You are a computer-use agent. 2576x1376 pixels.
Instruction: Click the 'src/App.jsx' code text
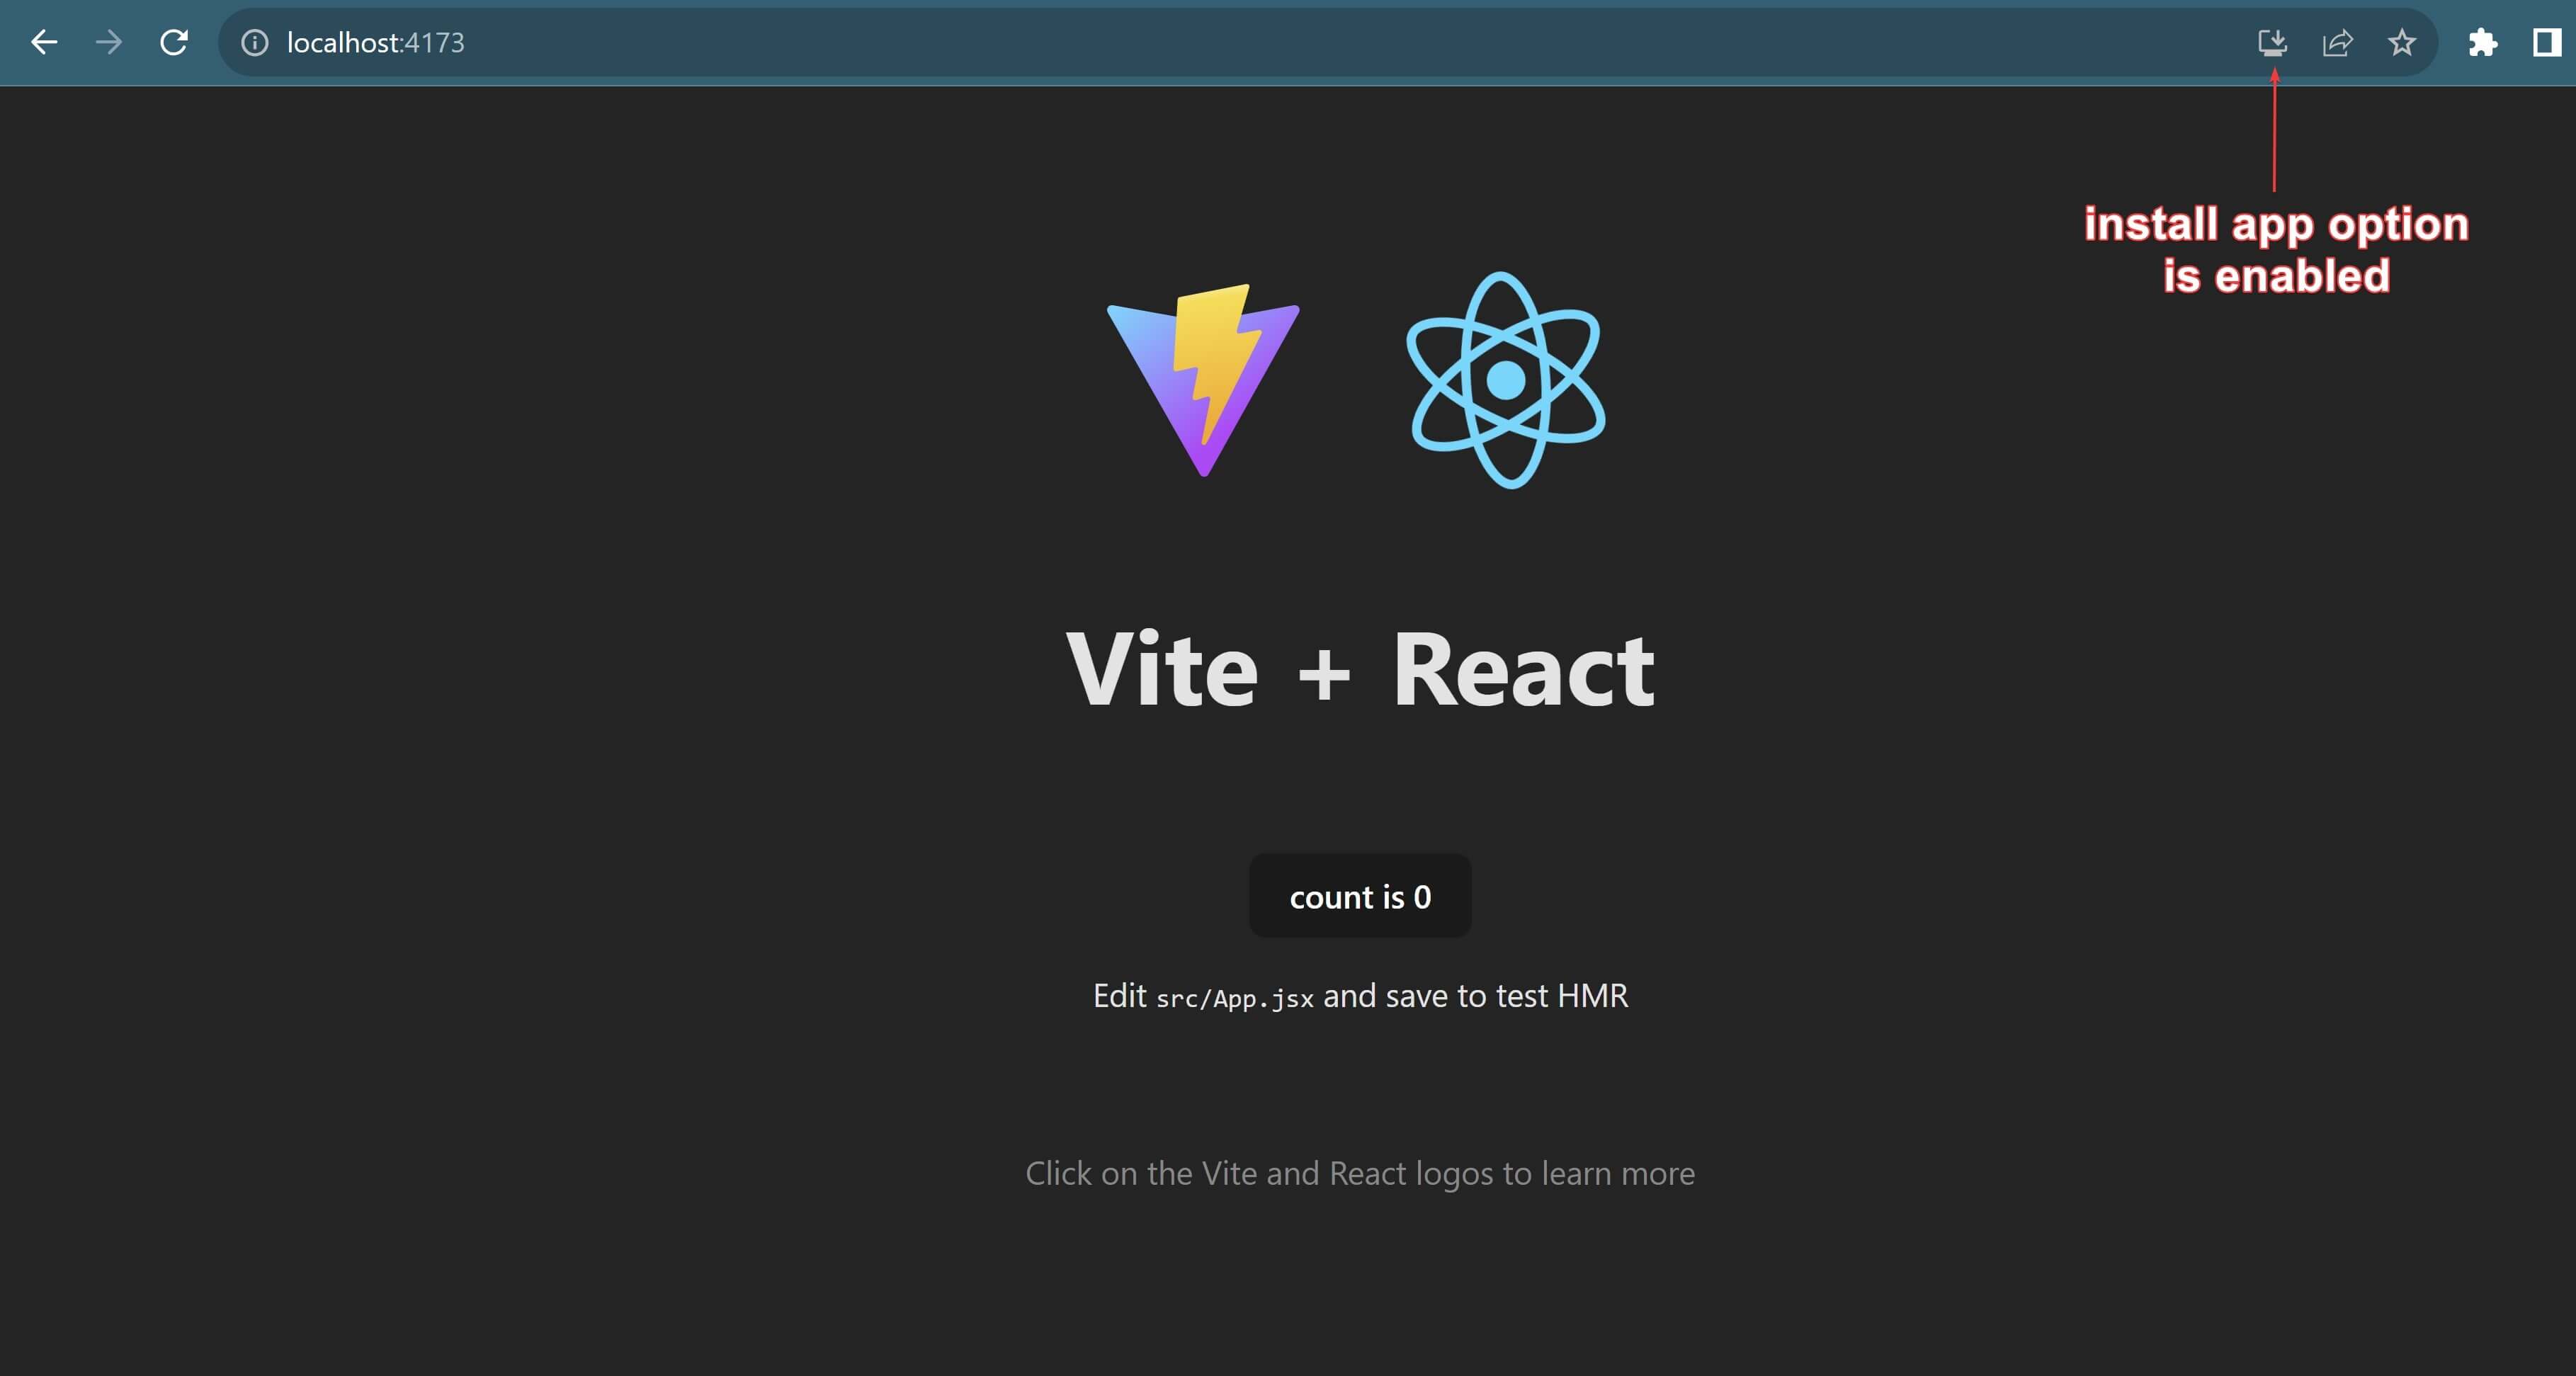1235,998
